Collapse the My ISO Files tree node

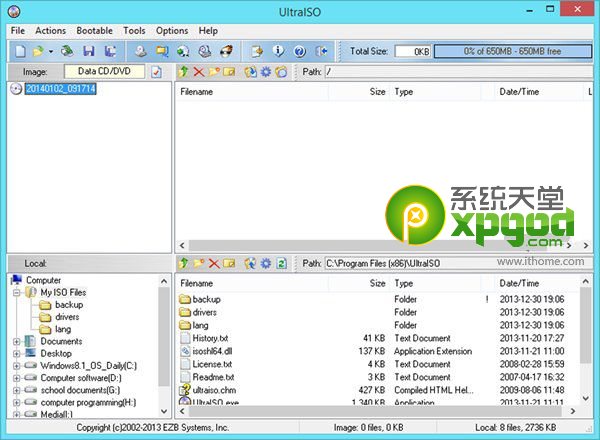pyautogui.click(x=16, y=293)
